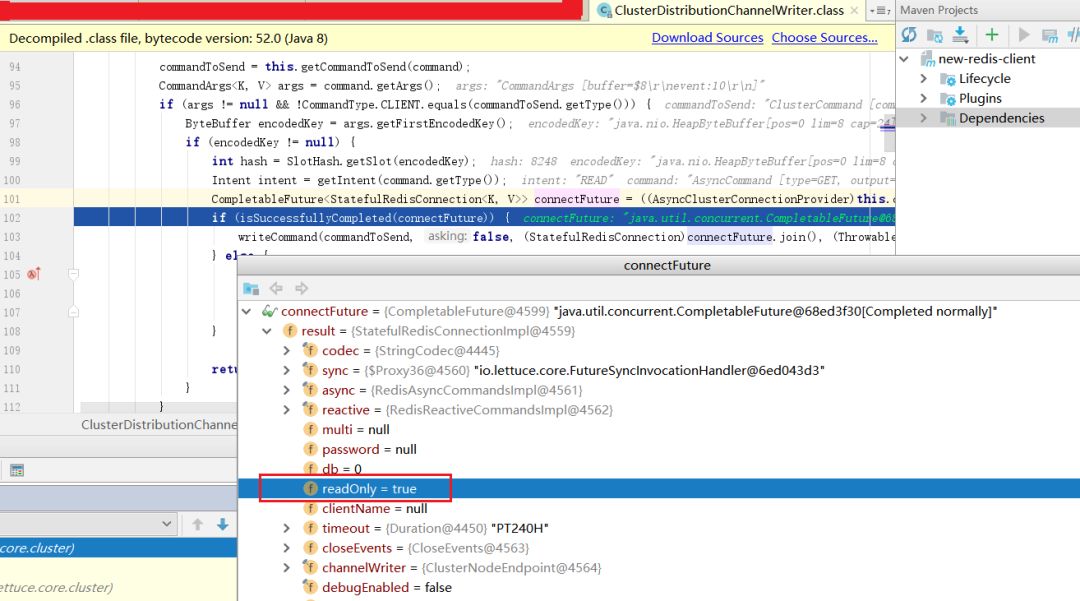Screen dimensions: 1080x601
Task: Click the Reimport All Maven Projects icon
Action: [909, 35]
